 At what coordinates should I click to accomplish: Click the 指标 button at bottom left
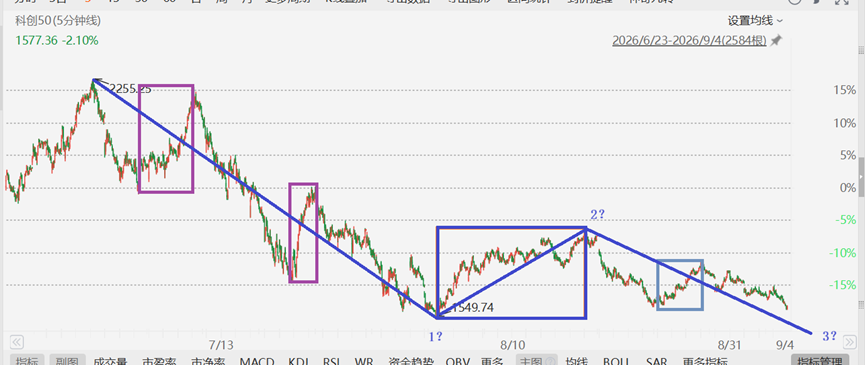tap(26, 361)
